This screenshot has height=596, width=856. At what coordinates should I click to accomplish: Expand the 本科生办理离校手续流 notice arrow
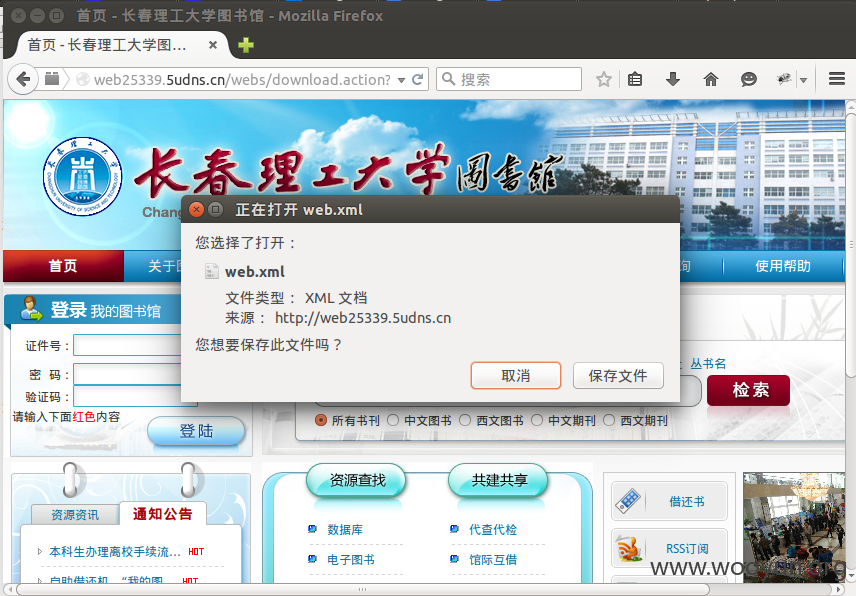[x=39, y=552]
